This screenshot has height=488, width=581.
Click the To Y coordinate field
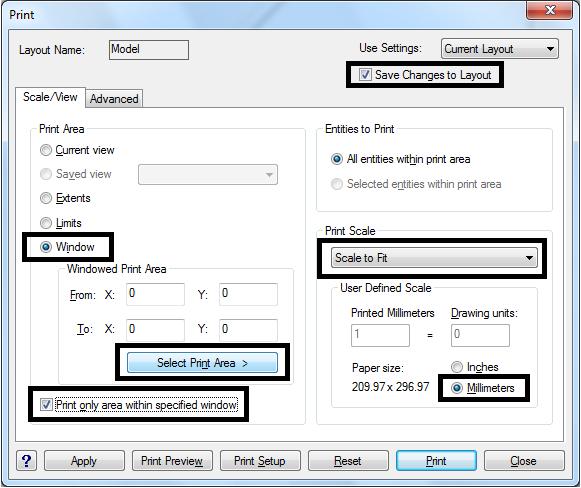click(x=248, y=330)
